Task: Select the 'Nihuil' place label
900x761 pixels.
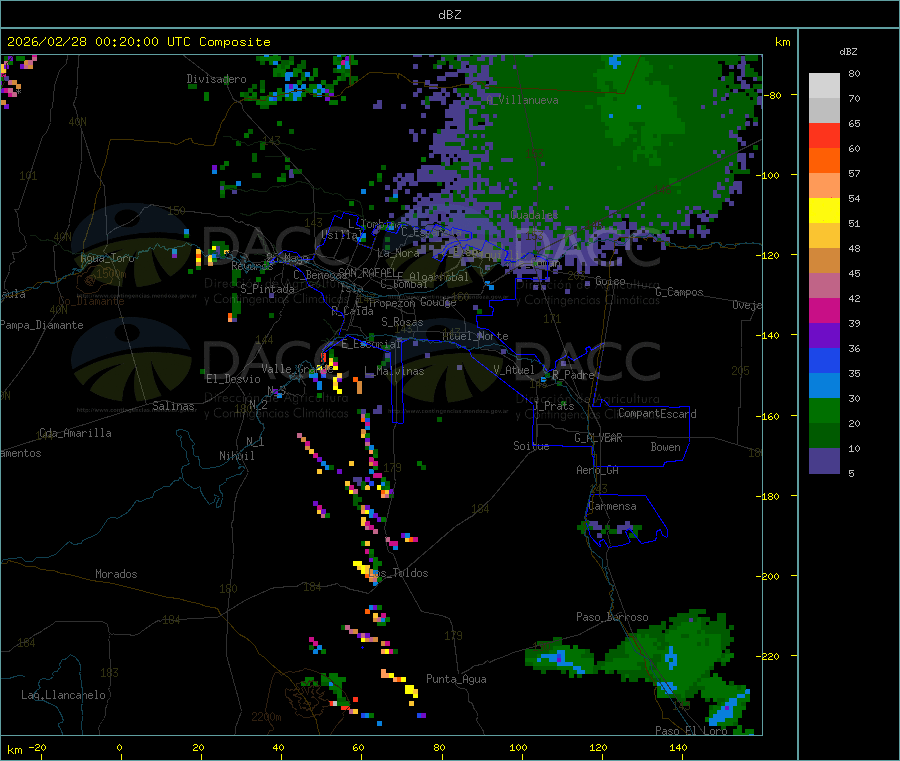Action: (236, 456)
